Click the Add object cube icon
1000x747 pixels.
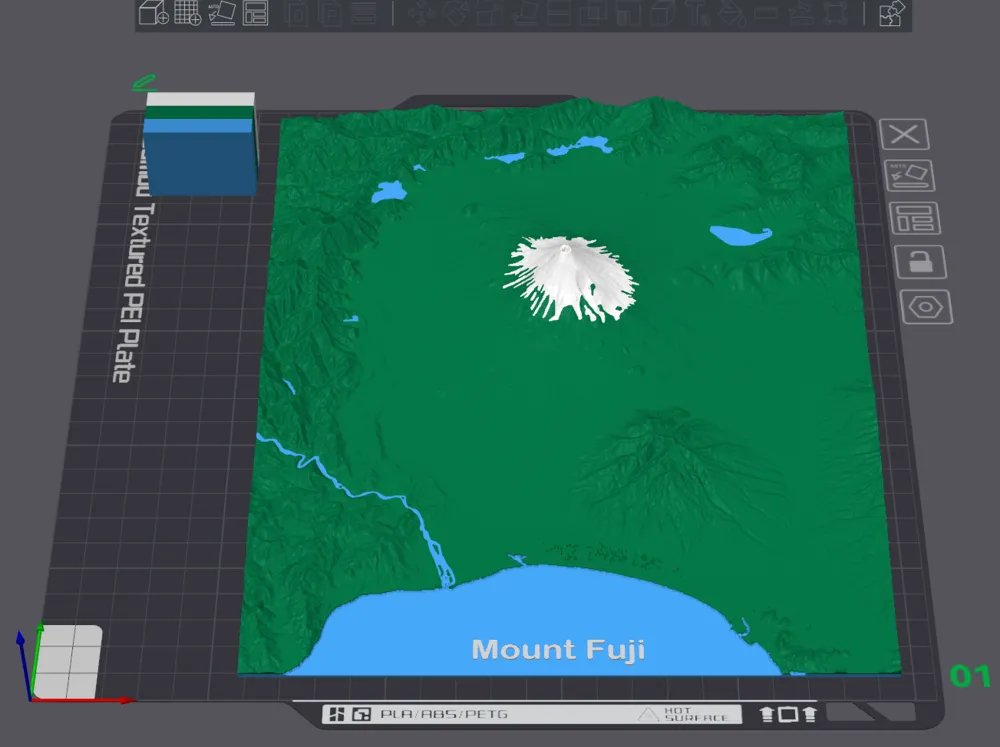[154, 13]
